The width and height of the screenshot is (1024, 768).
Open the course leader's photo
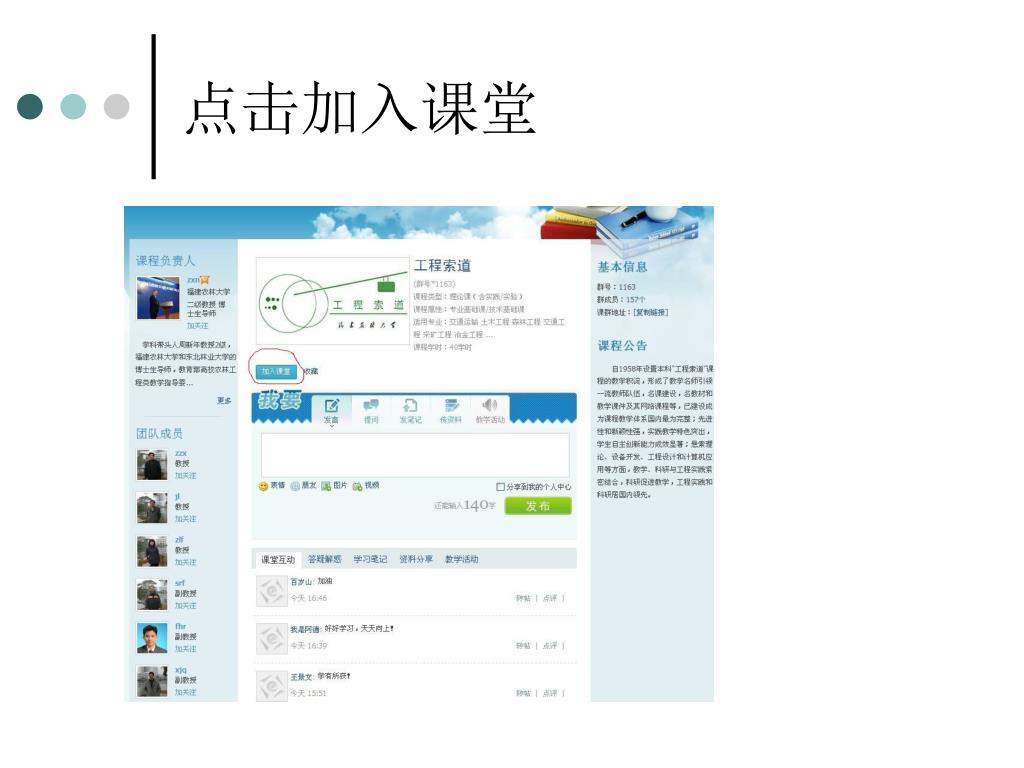(158, 298)
